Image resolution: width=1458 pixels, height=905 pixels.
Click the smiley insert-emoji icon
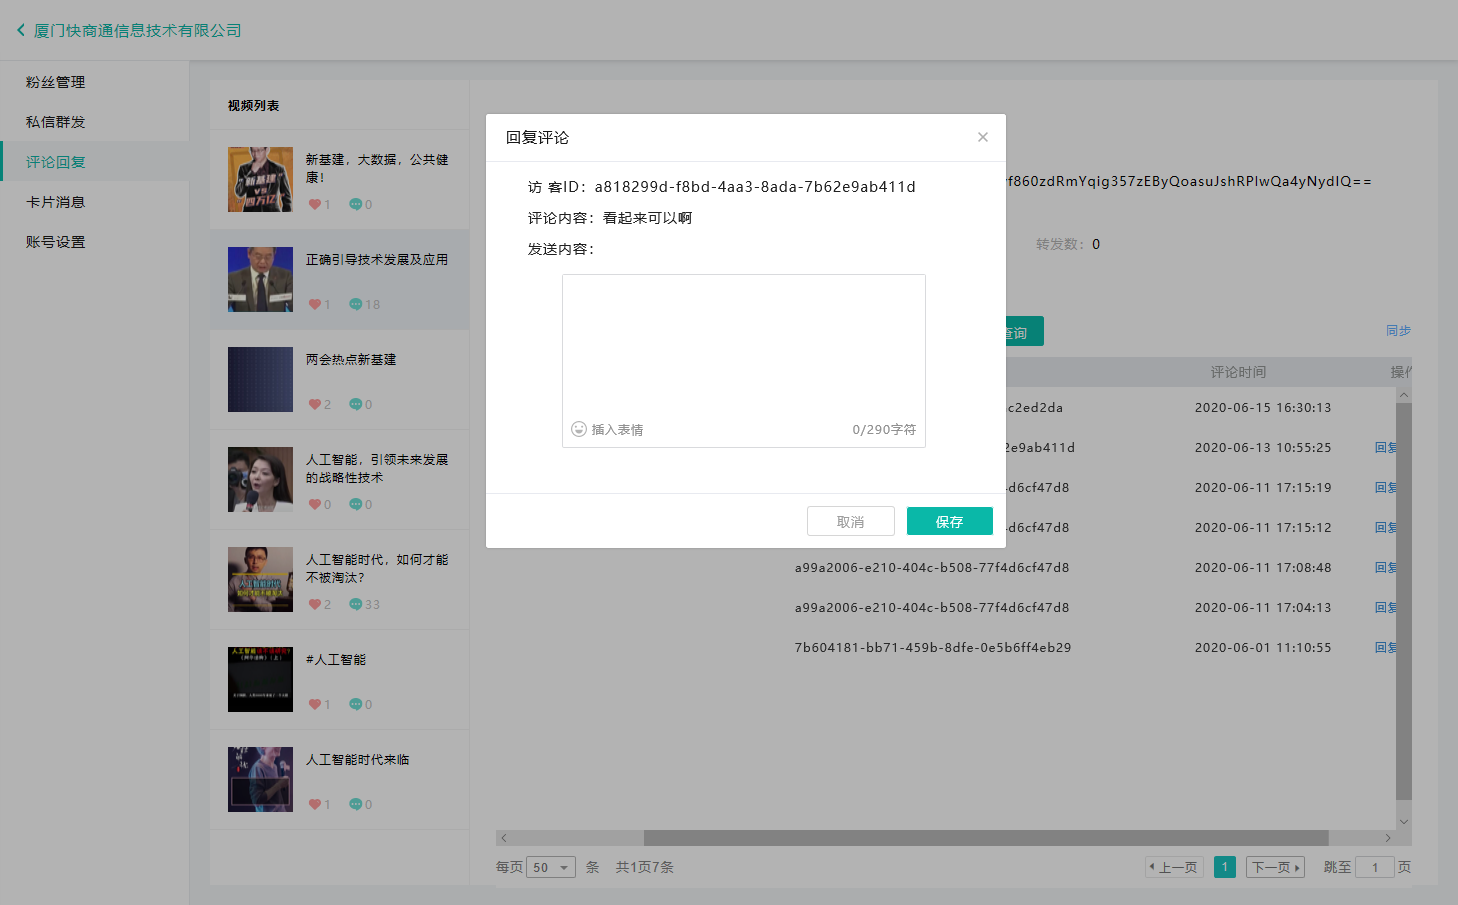(579, 429)
